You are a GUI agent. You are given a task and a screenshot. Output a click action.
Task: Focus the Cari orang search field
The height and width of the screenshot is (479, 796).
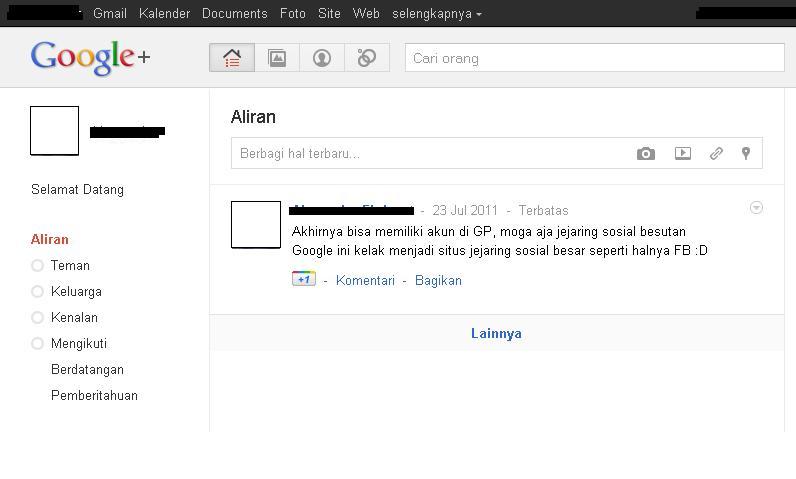click(x=594, y=58)
